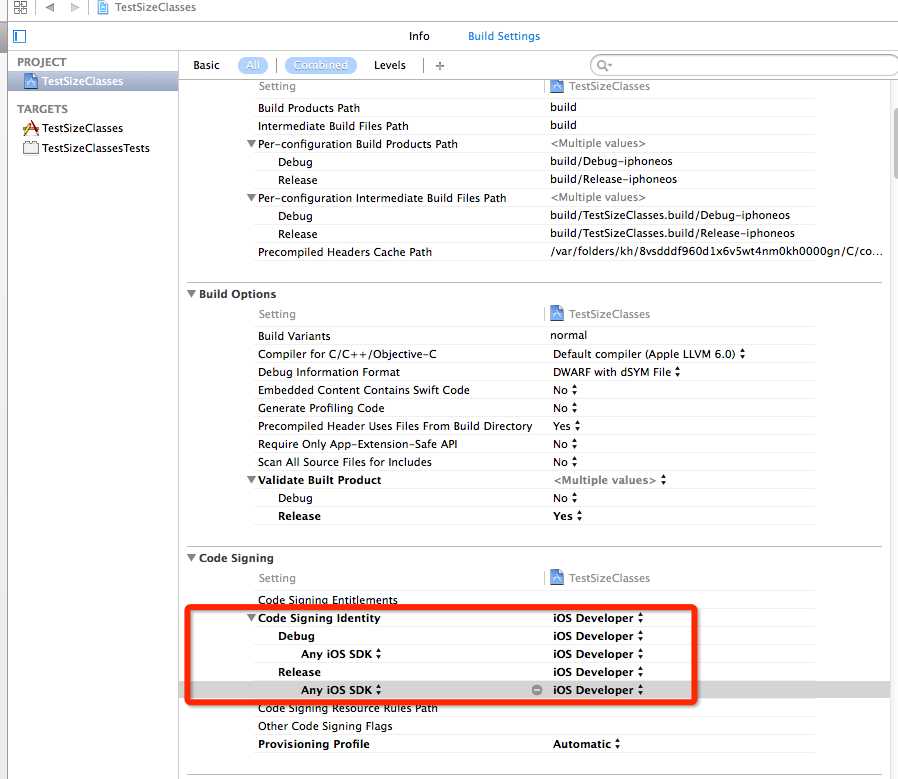Click the TestSizeClassesTests bundle icon
Screen dimensions: 898x779
click(30, 148)
